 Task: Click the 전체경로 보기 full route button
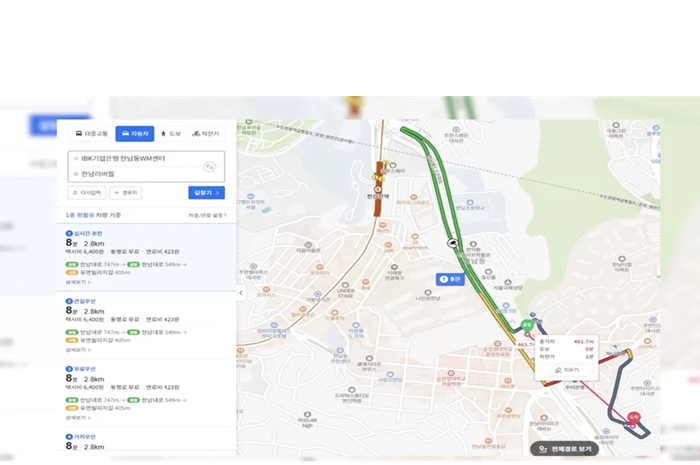pyautogui.click(x=567, y=449)
